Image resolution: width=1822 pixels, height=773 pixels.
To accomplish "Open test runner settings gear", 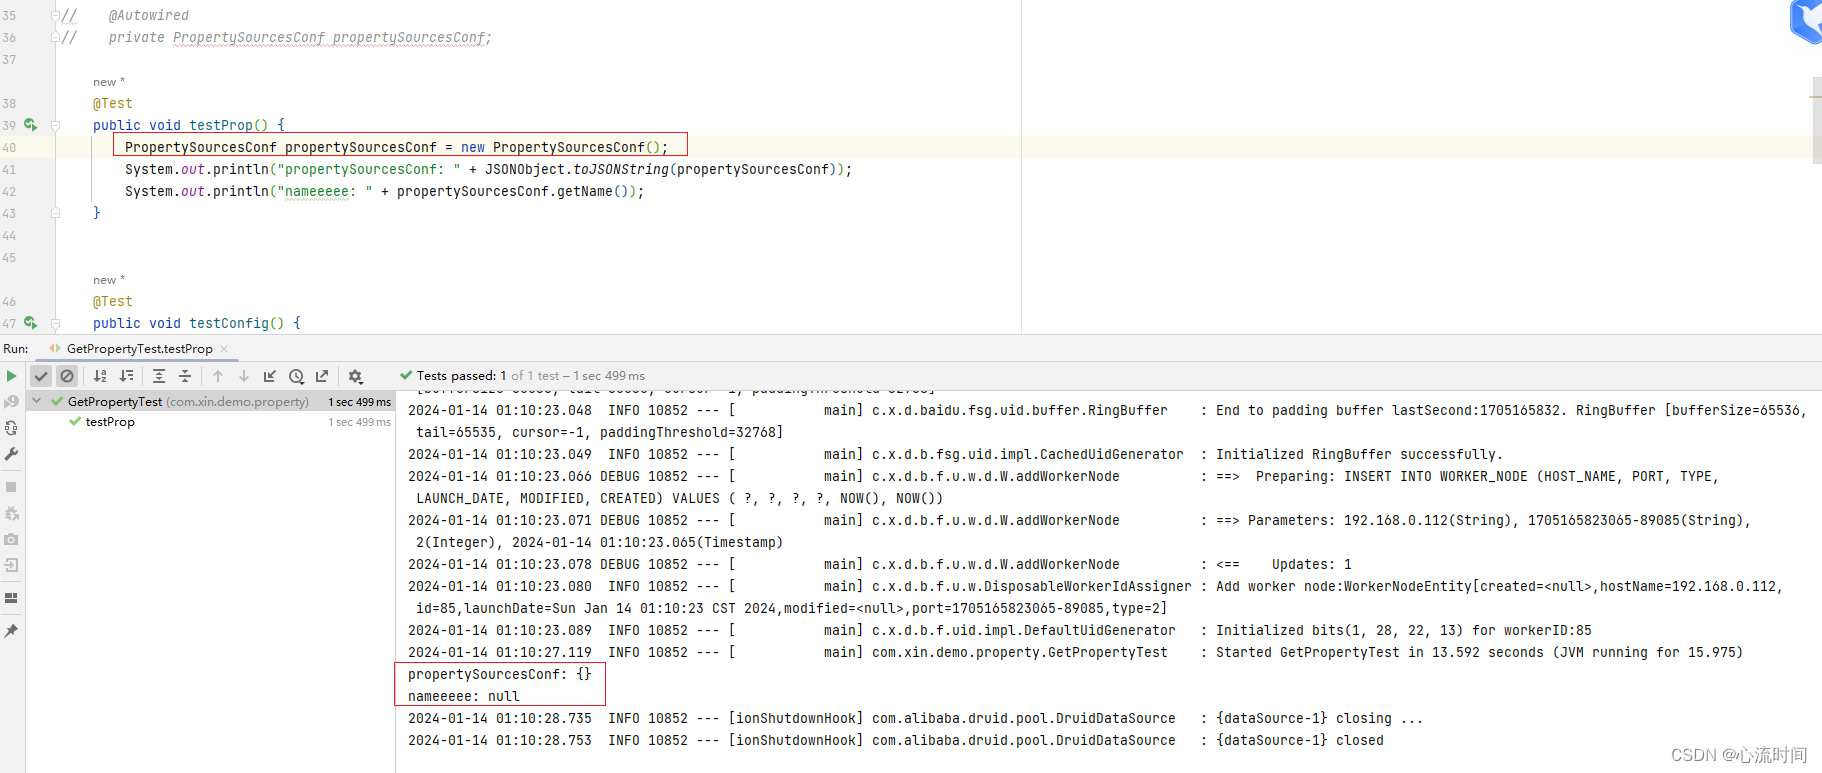I will pos(355,376).
